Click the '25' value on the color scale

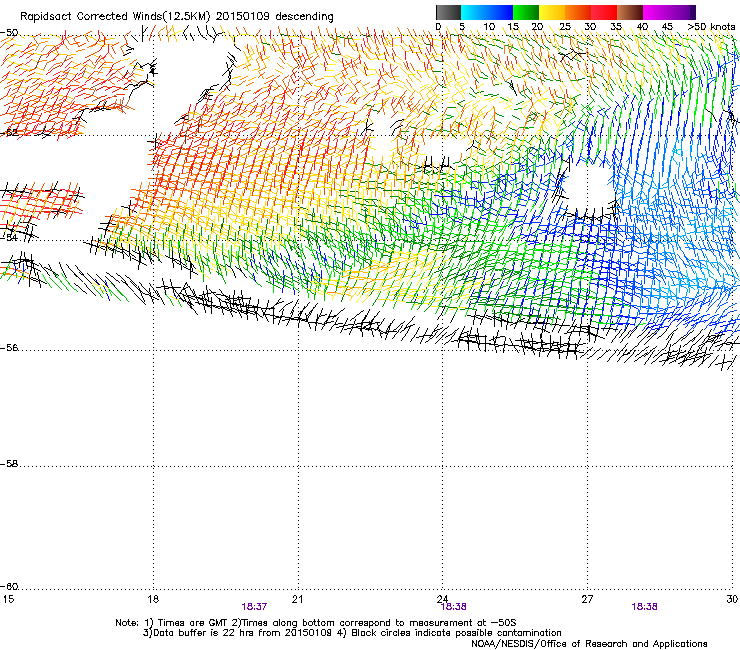[x=564, y=27]
